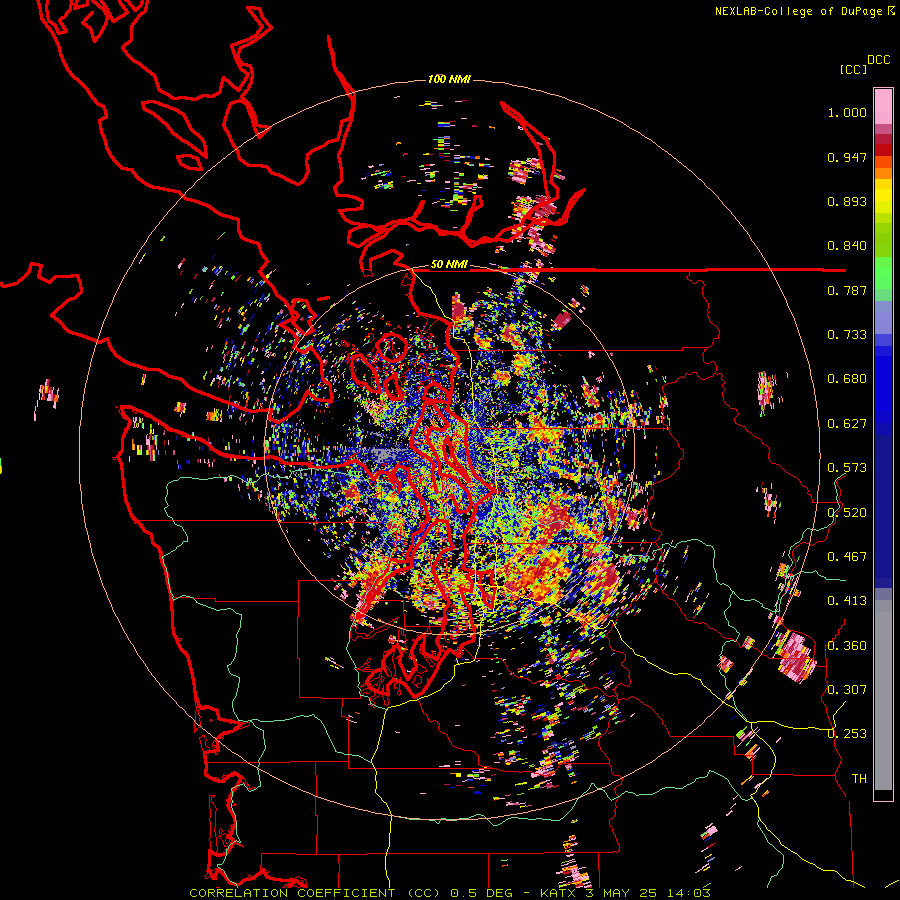
Task: Click the 0.253 scale value
Action: (847, 734)
